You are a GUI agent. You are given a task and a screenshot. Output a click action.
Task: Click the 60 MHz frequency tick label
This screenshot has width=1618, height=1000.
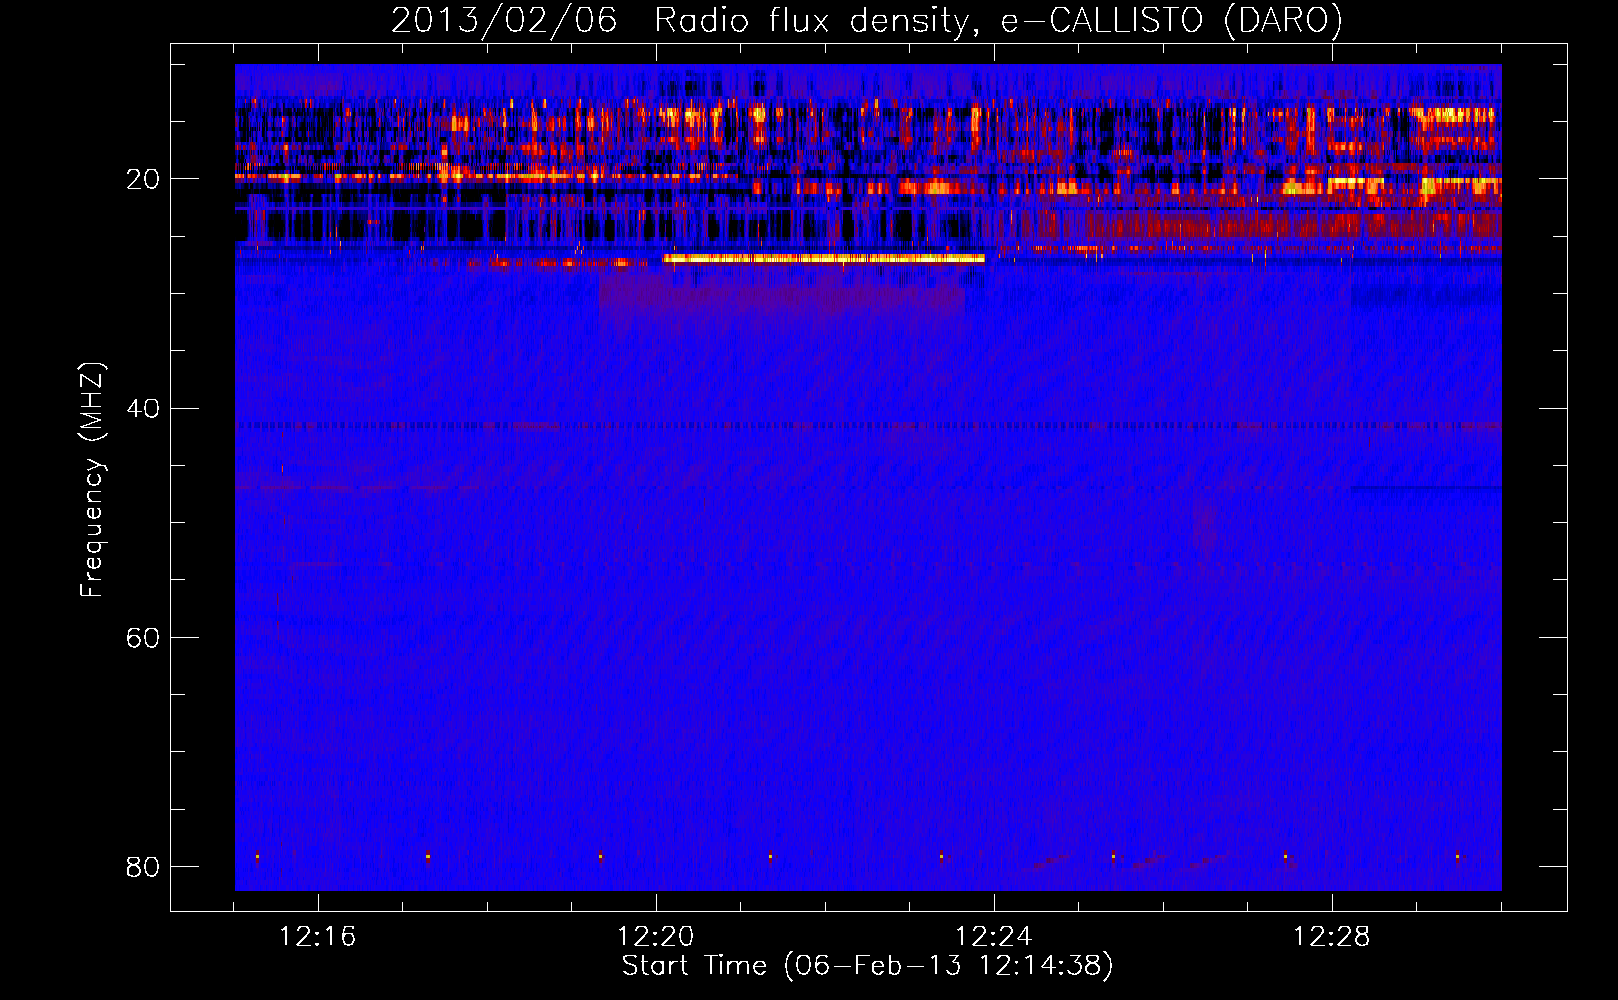pos(143,638)
